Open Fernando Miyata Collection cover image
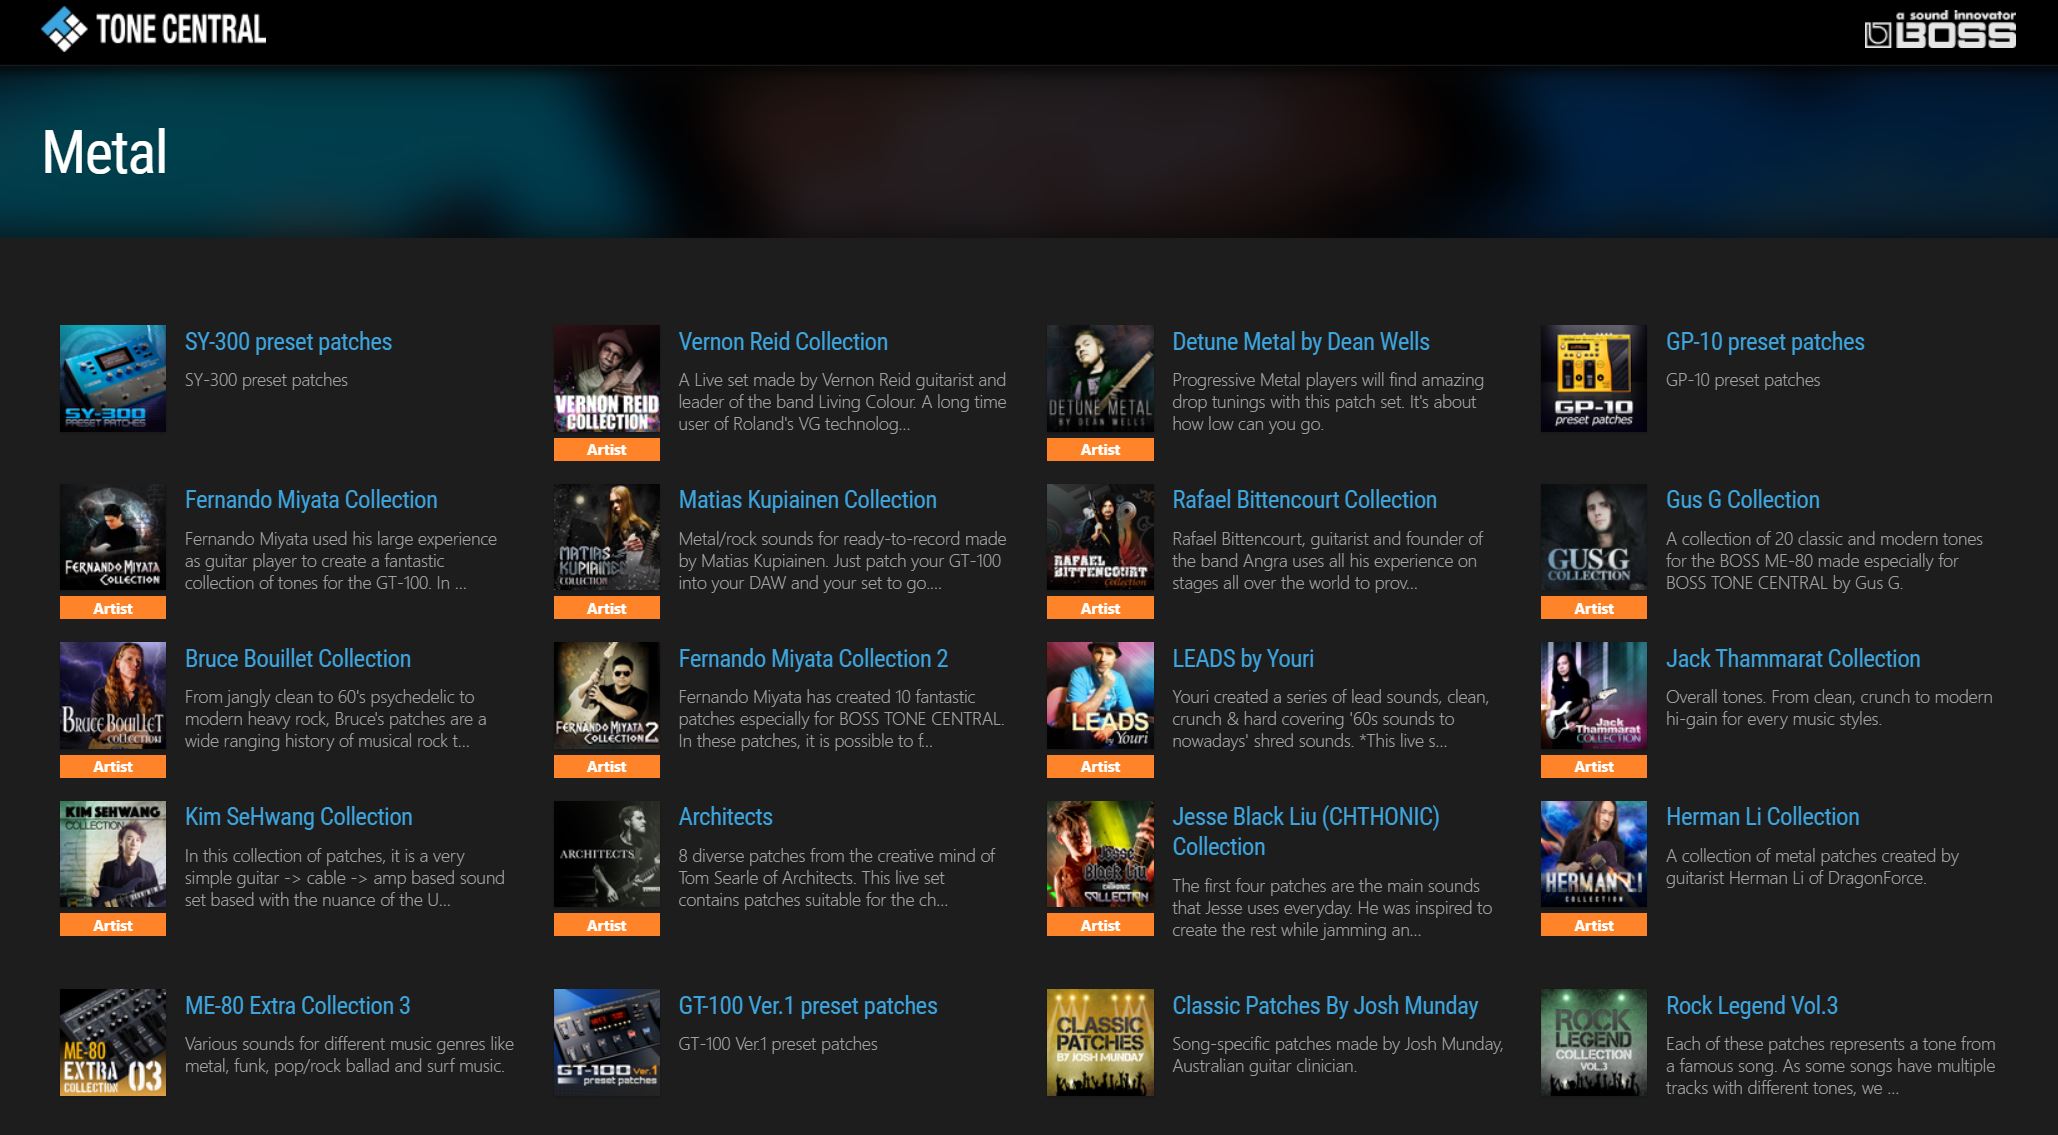Image resolution: width=2058 pixels, height=1135 pixels. (x=113, y=537)
